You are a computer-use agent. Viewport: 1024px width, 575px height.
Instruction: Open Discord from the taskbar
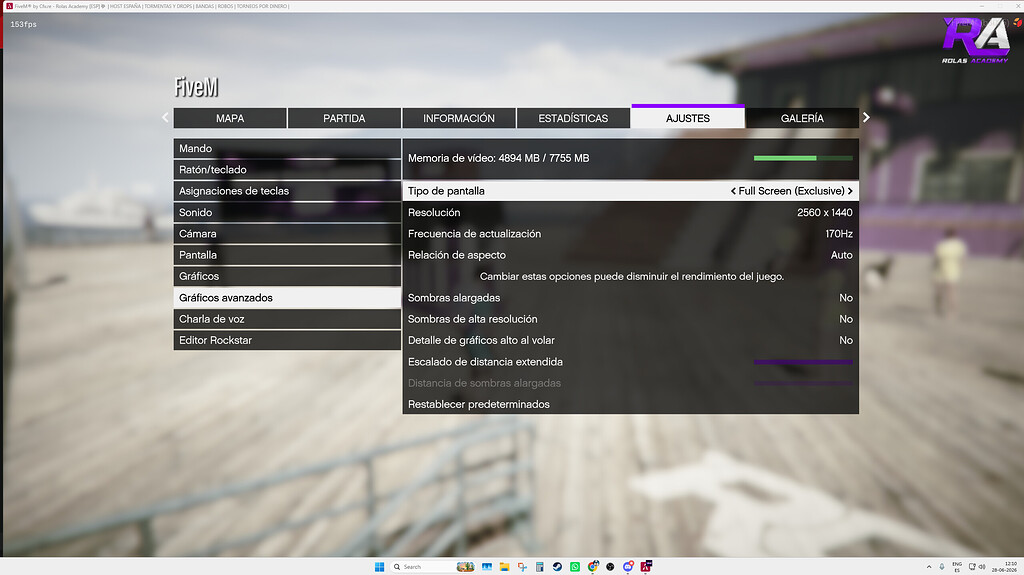click(628, 567)
